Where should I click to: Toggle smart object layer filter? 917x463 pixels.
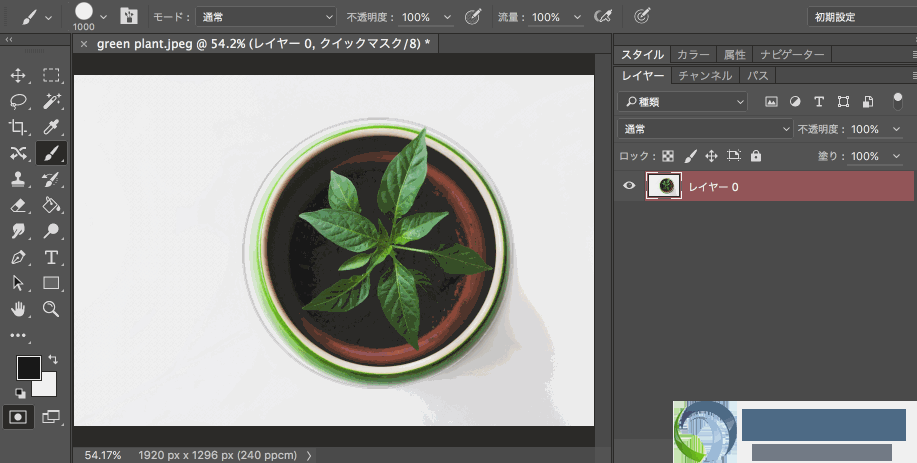tap(868, 102)
